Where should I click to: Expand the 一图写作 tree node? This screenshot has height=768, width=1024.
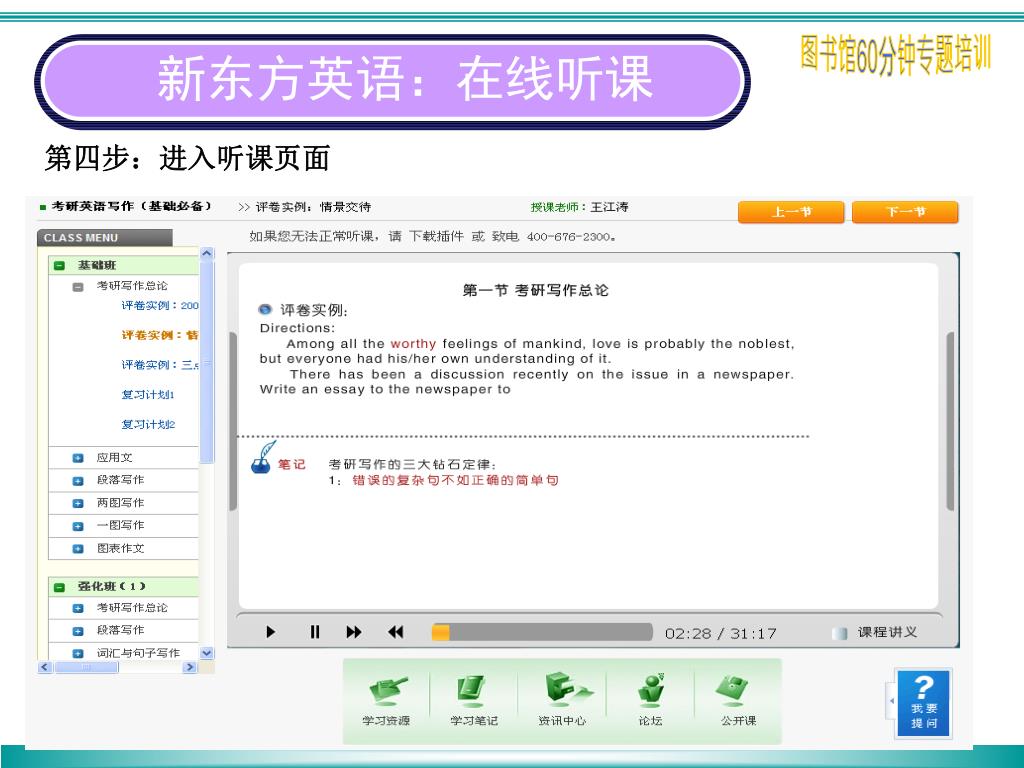[x=78, y=526]
